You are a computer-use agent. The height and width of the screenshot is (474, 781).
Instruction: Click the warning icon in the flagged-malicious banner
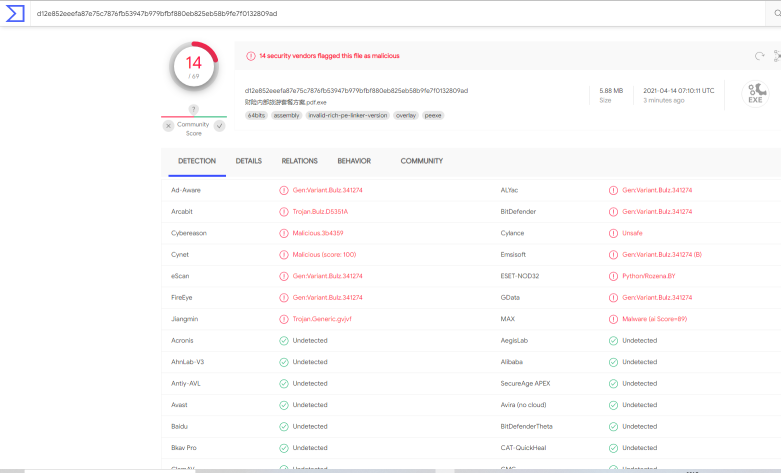(251, 56)
